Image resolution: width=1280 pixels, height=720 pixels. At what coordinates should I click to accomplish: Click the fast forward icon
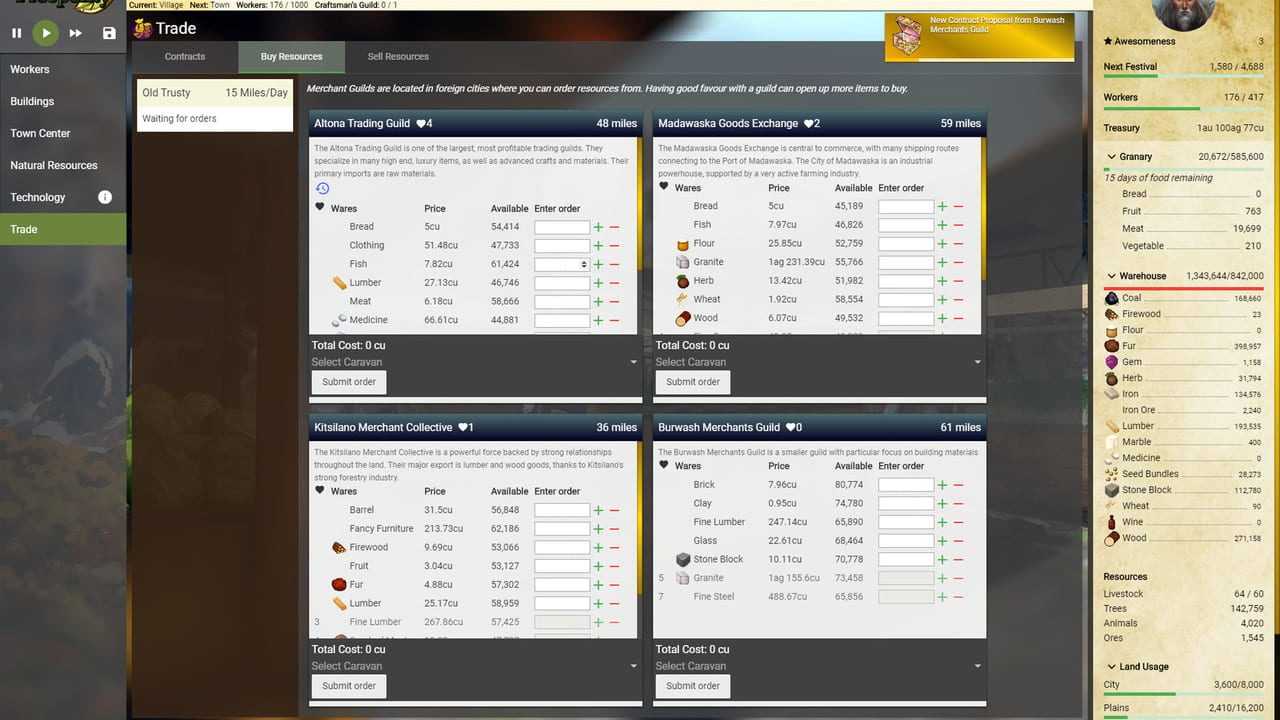[x=75, y=33]
